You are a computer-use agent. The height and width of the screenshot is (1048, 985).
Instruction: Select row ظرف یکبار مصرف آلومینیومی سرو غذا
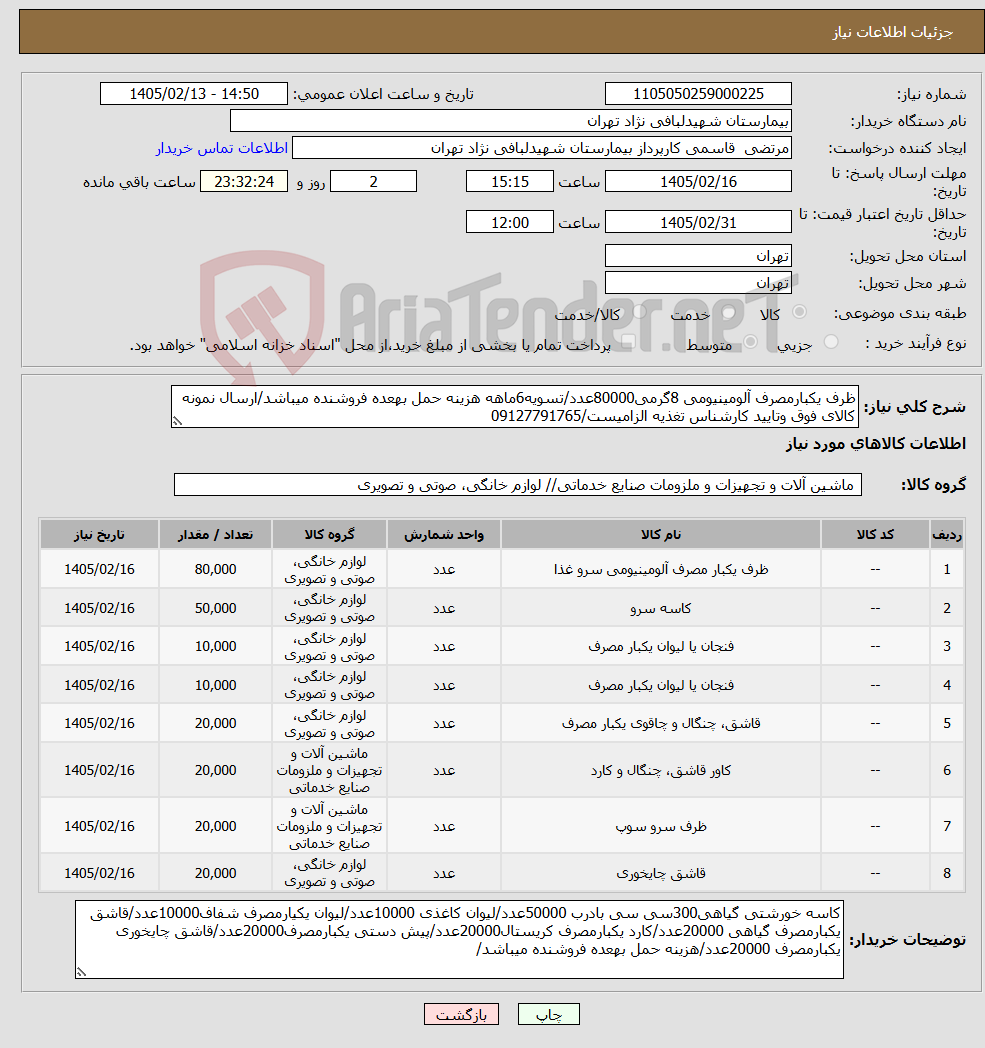tap(502, 569)
